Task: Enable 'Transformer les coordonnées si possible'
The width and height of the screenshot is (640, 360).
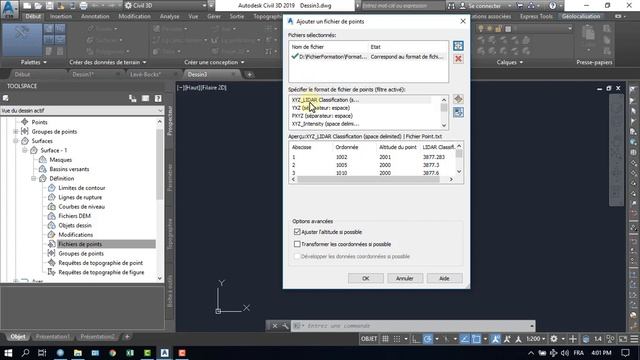Action: coord(297,244)
